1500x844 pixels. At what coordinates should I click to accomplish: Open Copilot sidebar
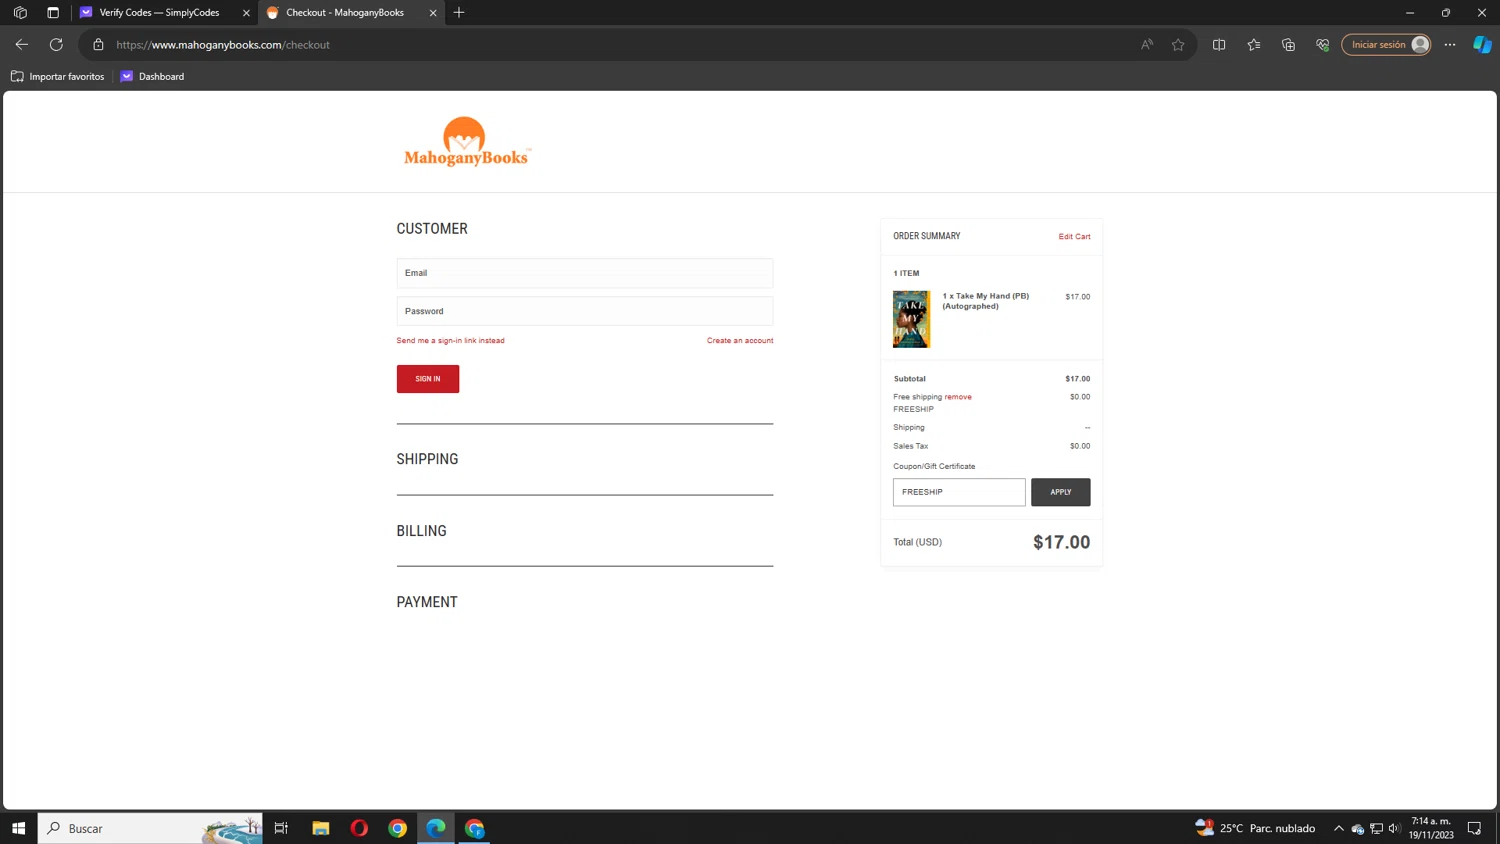(1482, 44)
